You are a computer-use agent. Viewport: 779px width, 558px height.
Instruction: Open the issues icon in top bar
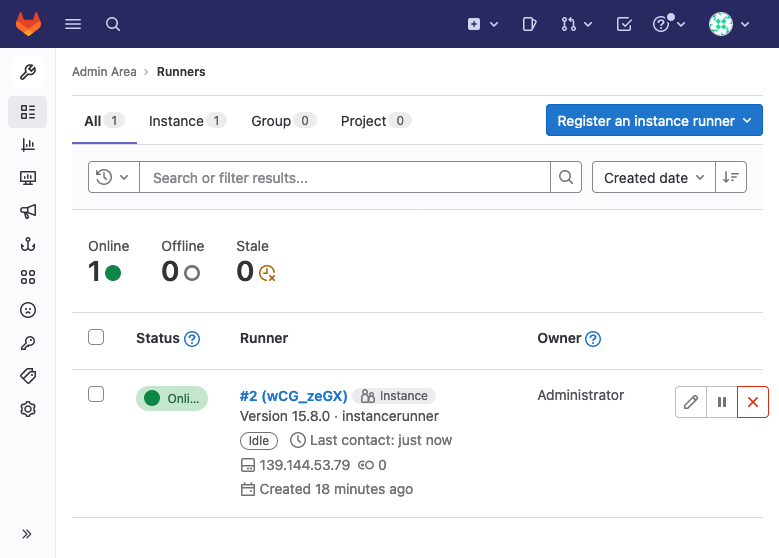click(x=530, y=24)
